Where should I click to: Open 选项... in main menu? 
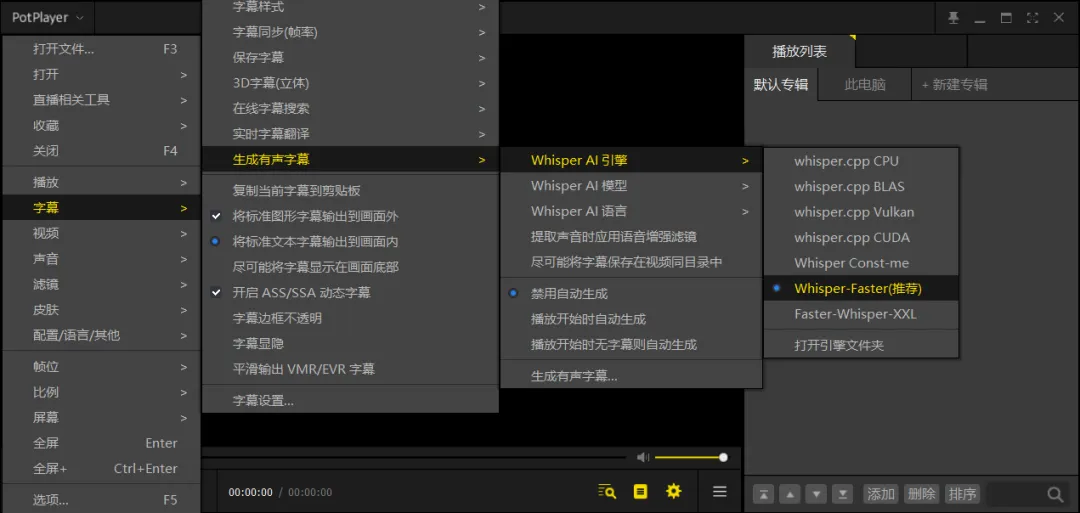[x=101, y=500]
